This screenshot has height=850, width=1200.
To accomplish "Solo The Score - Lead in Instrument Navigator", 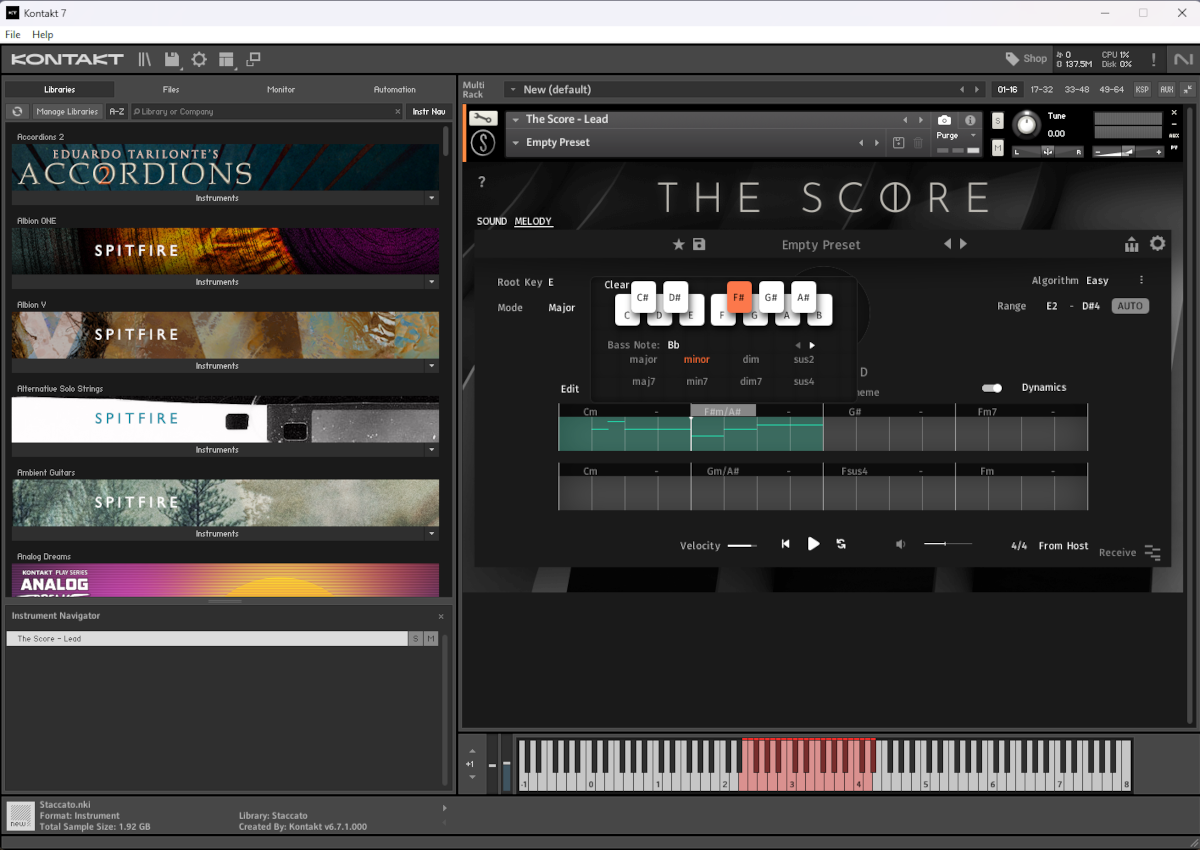I will [416, 639].
